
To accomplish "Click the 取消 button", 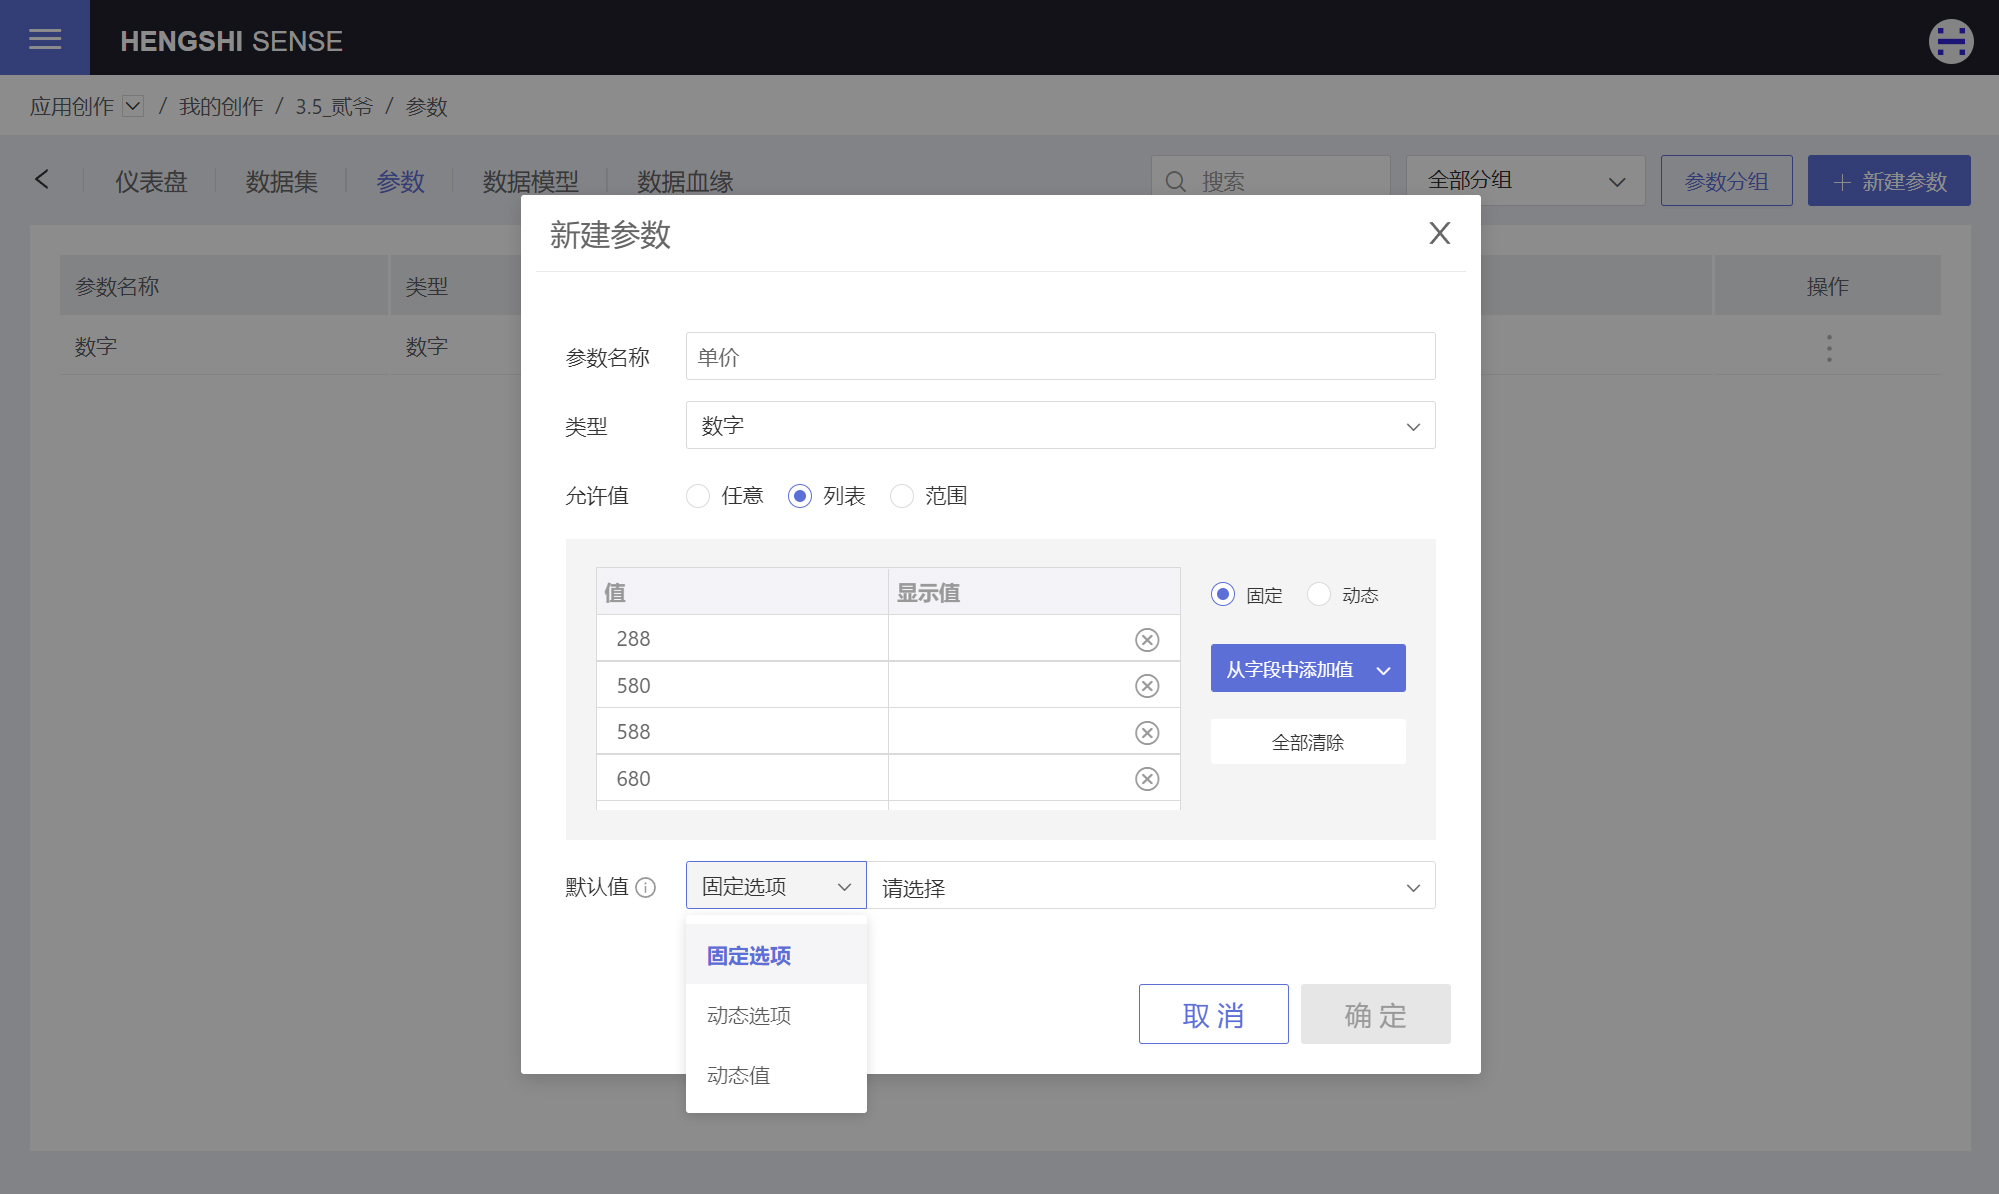I will (x=1213, y=1014).
